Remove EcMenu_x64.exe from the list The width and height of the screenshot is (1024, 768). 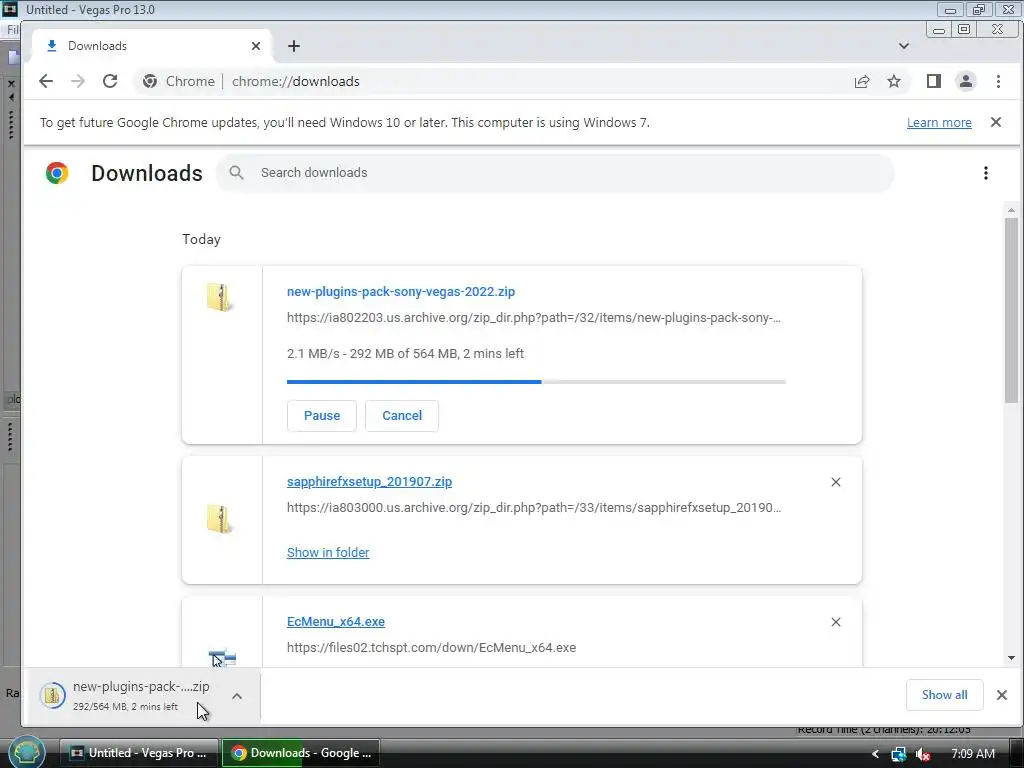(x=836, y=622)
